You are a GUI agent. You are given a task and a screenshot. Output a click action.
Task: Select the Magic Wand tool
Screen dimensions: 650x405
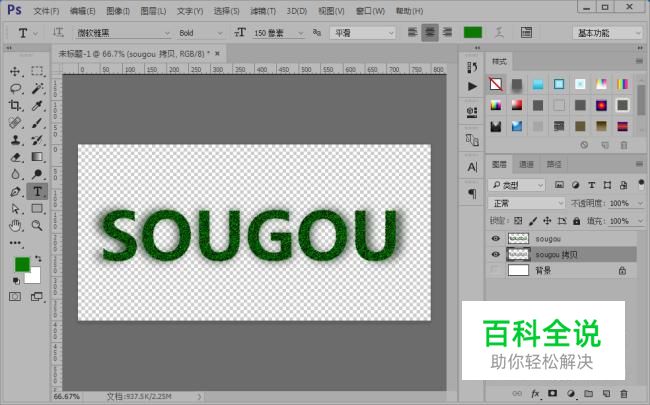[x=37, y=88]
